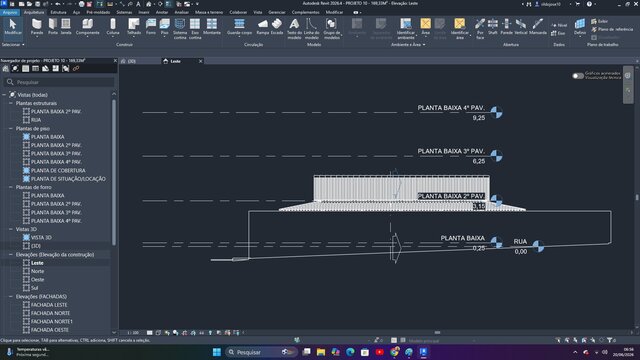The image size is (640, 360).
Task: Select the Guarda-corpo railing tool
Action: pyautogui.click(x=239, y=27)
